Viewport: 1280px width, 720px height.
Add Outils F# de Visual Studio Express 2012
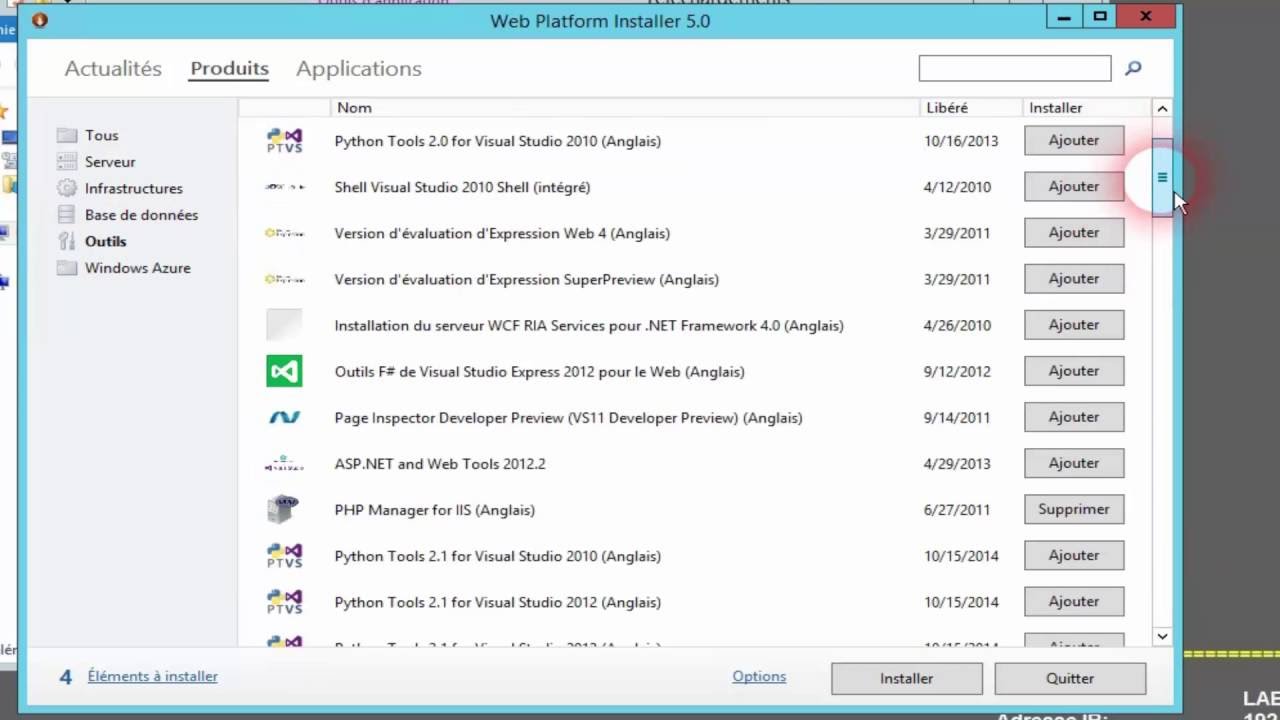point(1074,370)
